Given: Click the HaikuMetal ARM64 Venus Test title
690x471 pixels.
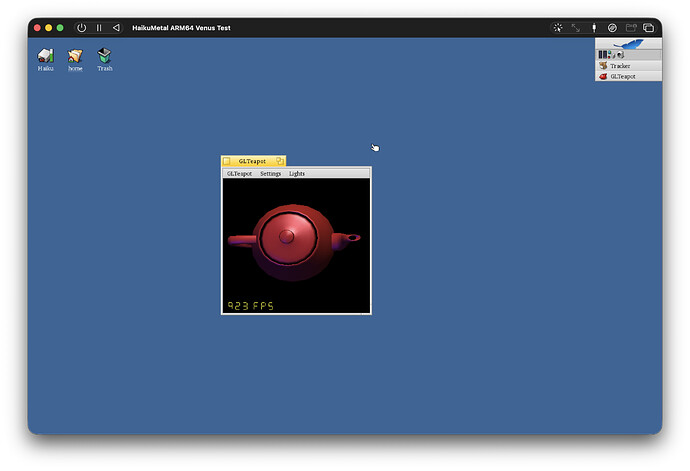Looking at the screenshot, I should [181, 28].
